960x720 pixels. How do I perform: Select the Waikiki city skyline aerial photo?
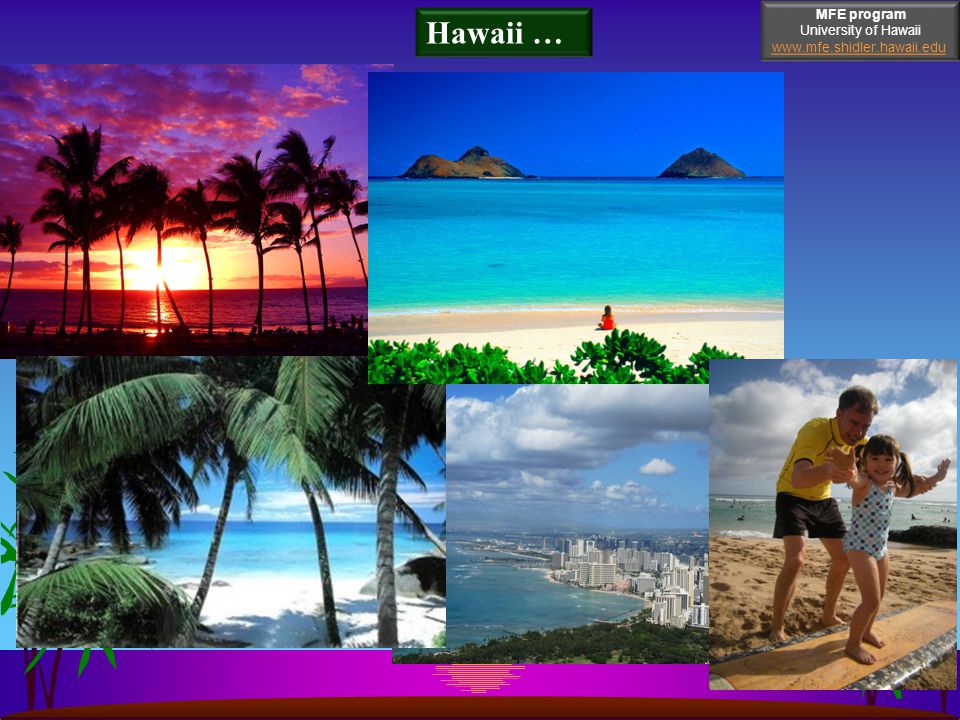577,523
